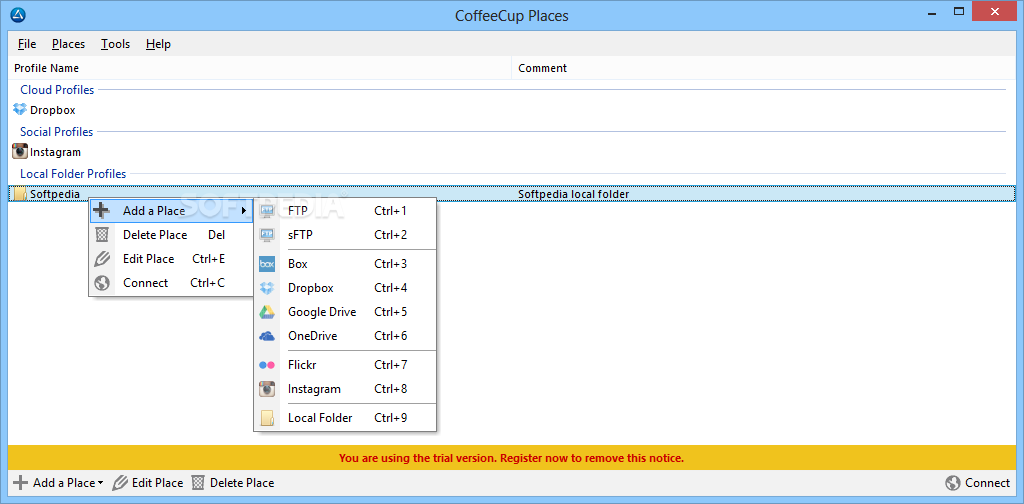Click the Instagram profile icon in list
Viewport: 1024px width, 504px height.
20,151
